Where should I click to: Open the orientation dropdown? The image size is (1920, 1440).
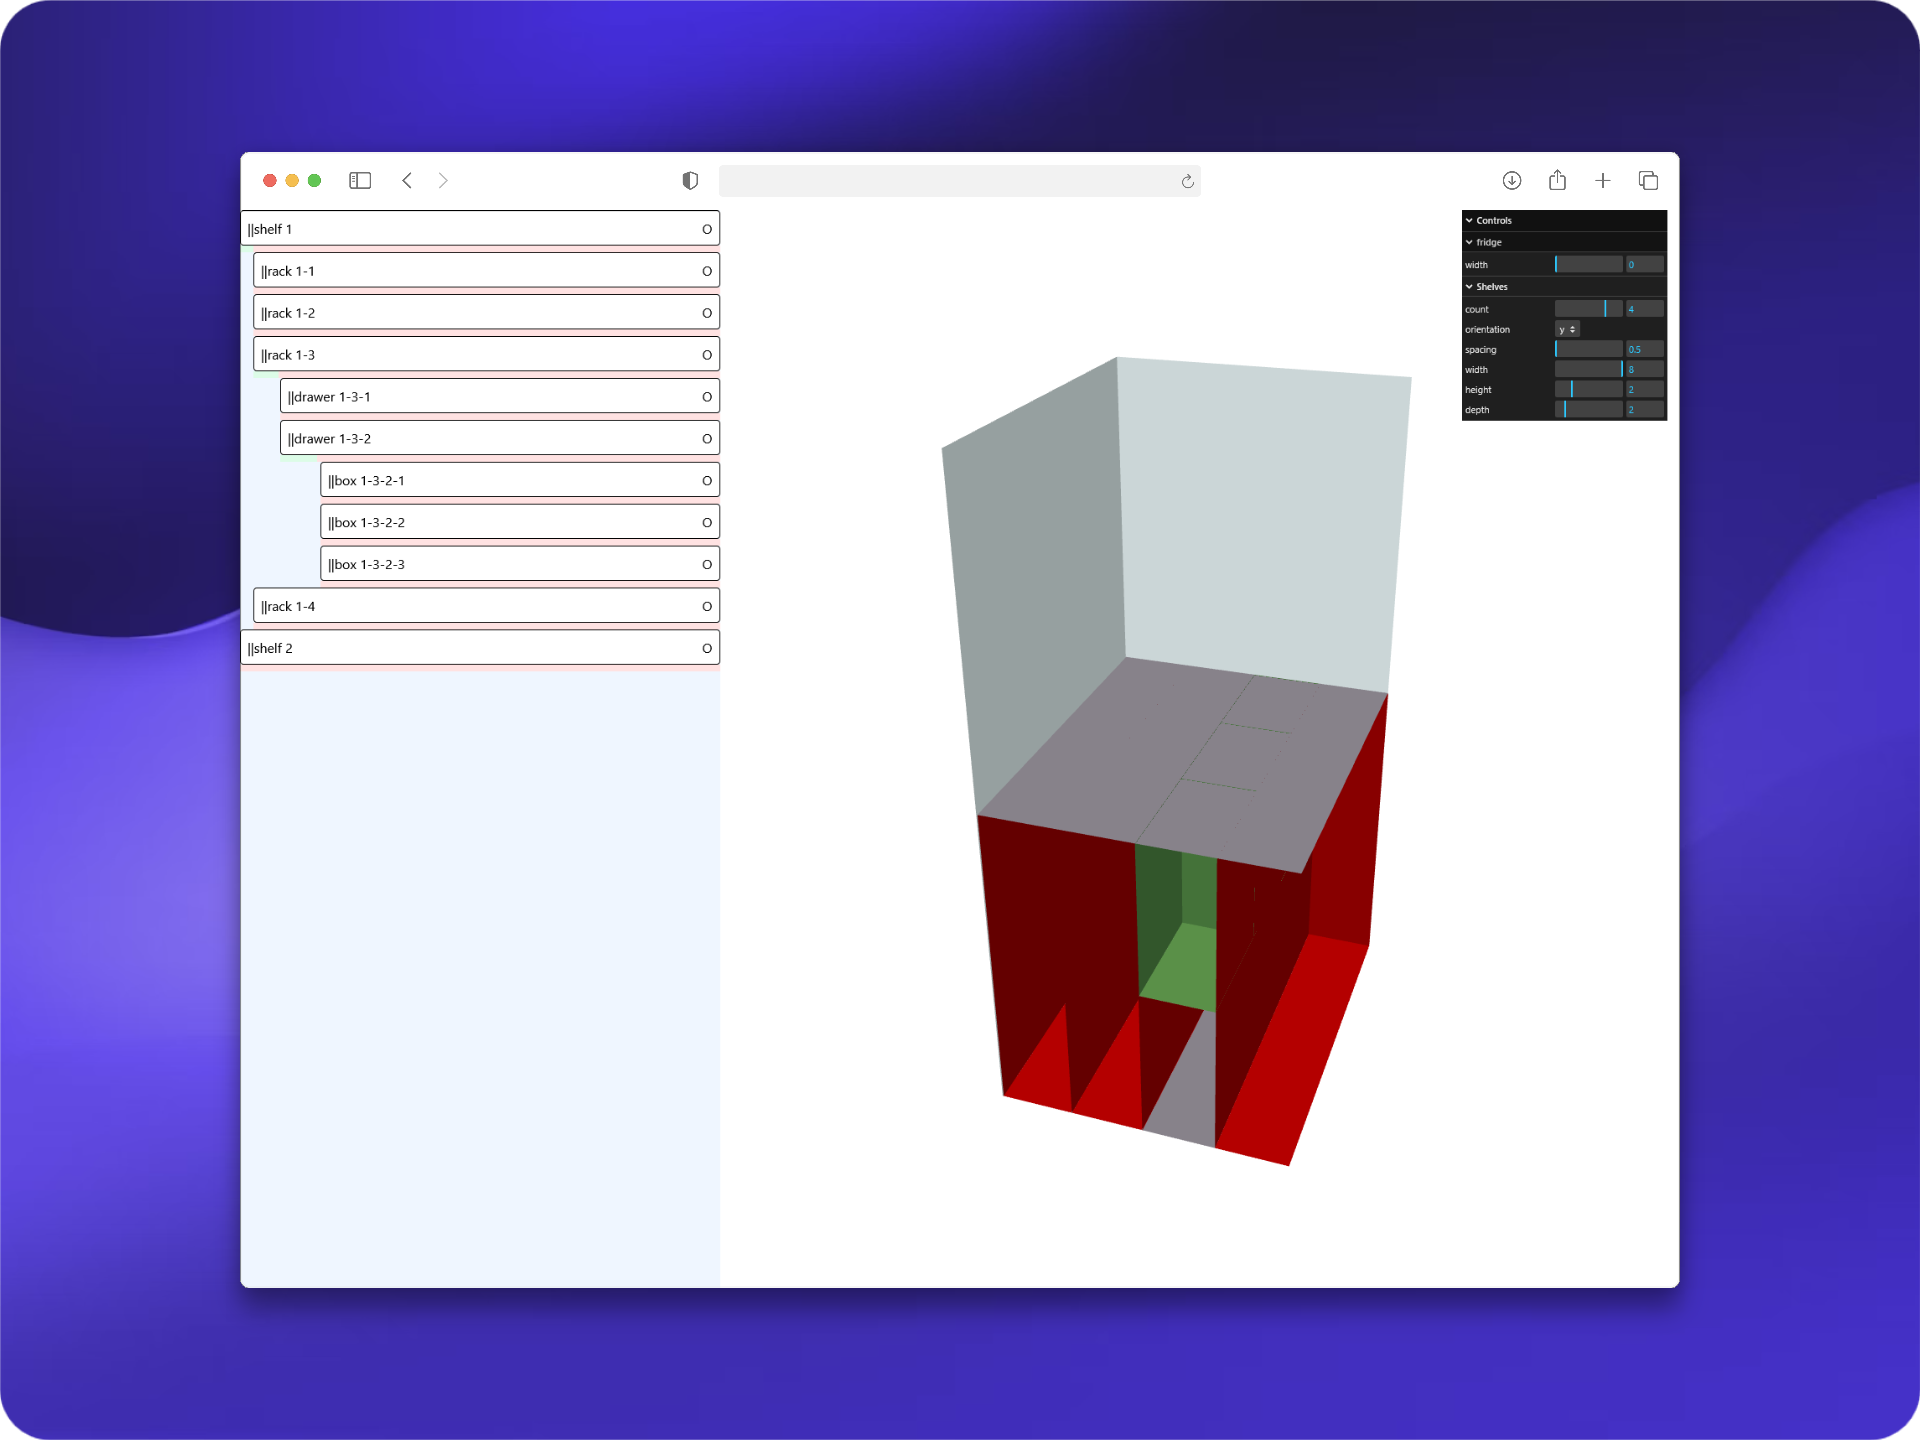(1567, 329)
